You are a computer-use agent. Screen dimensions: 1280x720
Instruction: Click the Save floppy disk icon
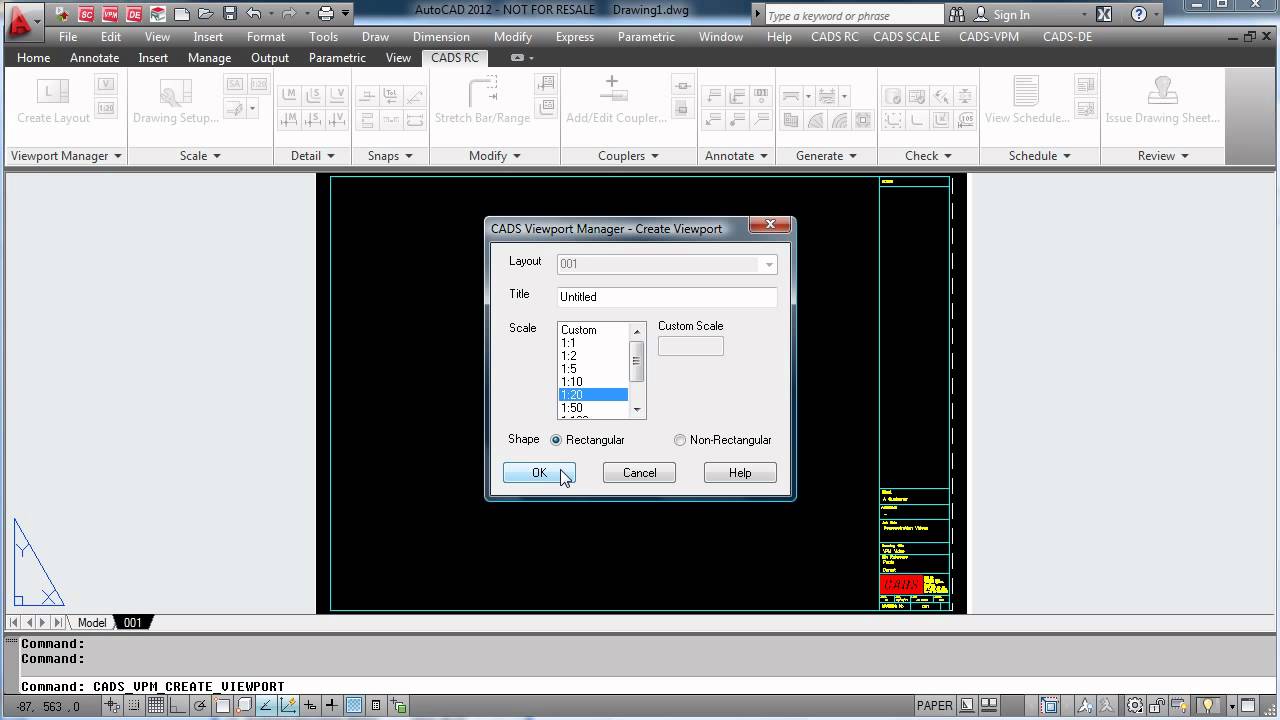[x=230, y=14]
